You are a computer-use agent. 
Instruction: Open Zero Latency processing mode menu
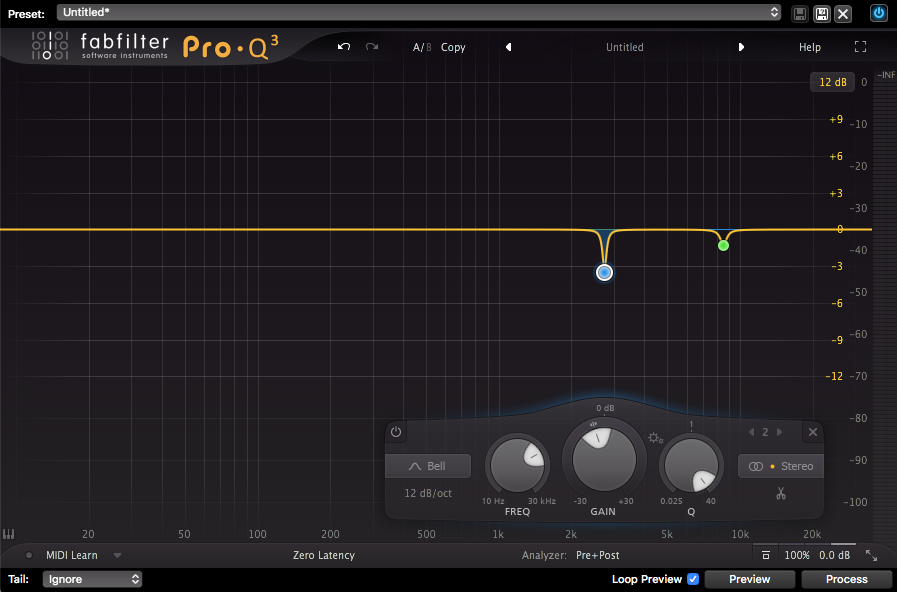click(324, 555)
